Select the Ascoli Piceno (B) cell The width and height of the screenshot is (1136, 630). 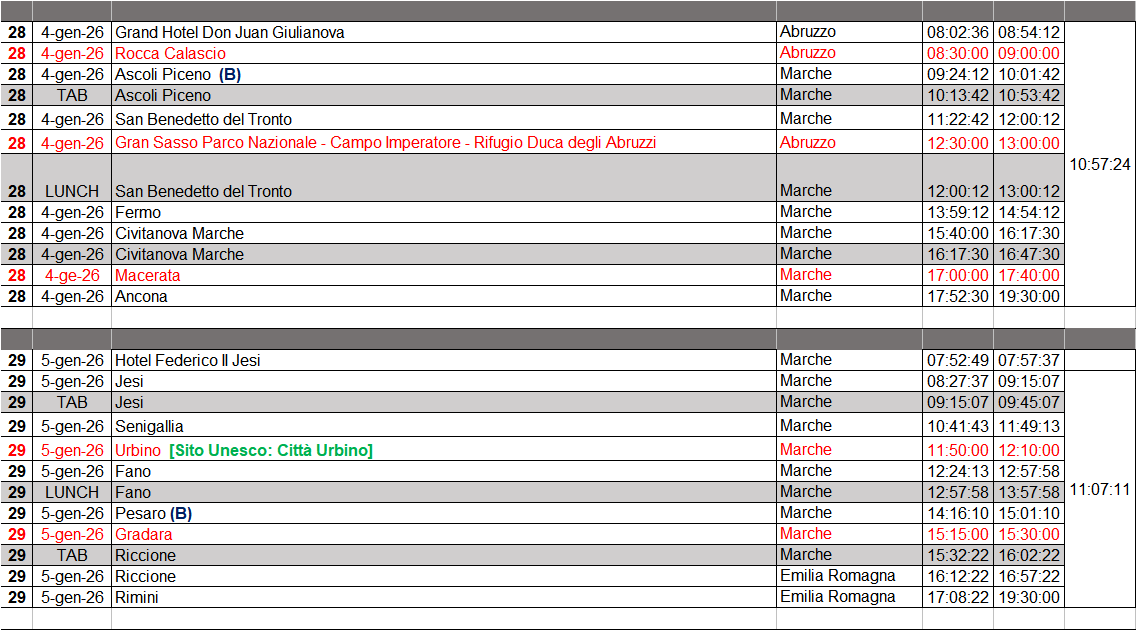[x=178, y=74]
